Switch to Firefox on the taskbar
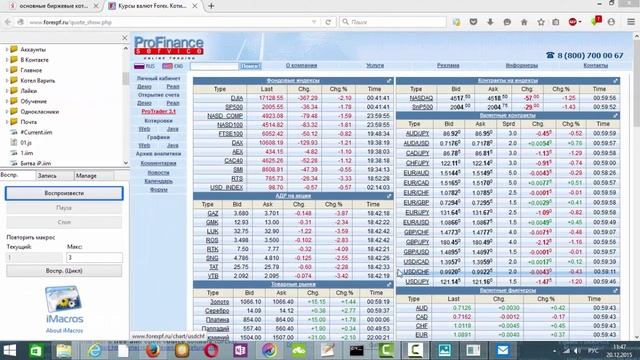Screen dimensions: 640x360 [153, 351]
